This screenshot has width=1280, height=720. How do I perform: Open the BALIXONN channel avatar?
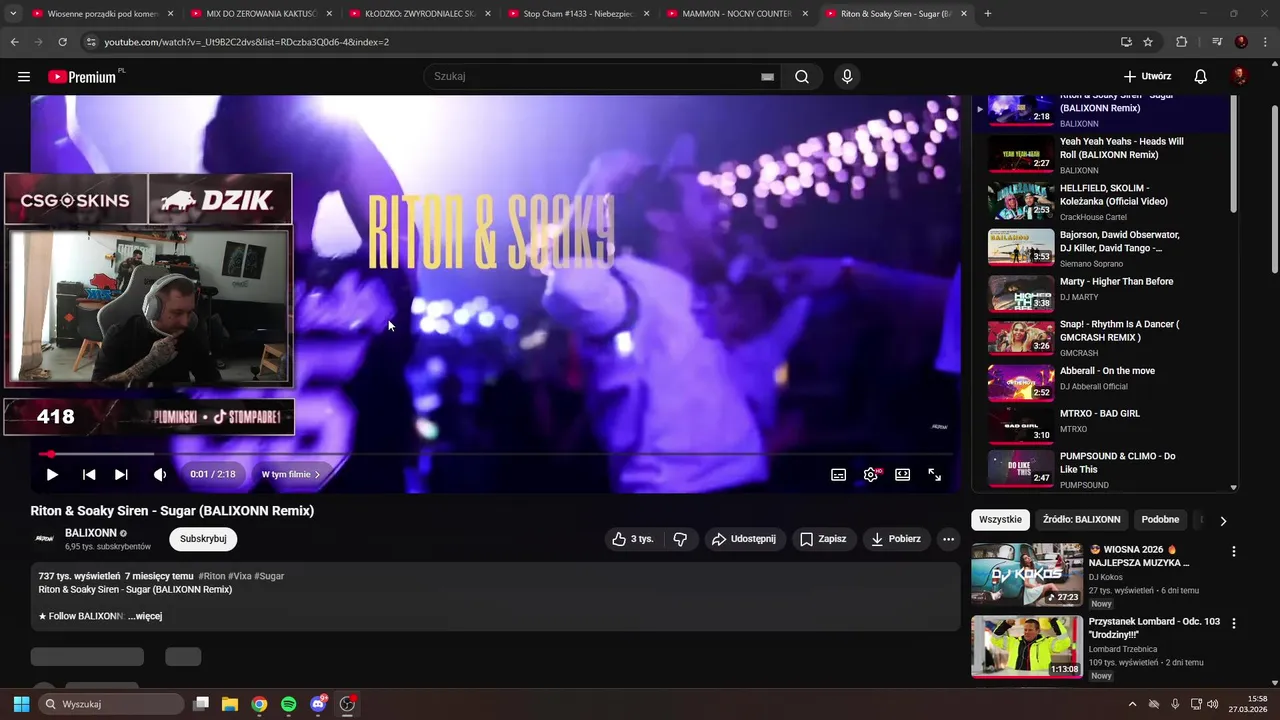pyautogui.click(x=44, y=539)
